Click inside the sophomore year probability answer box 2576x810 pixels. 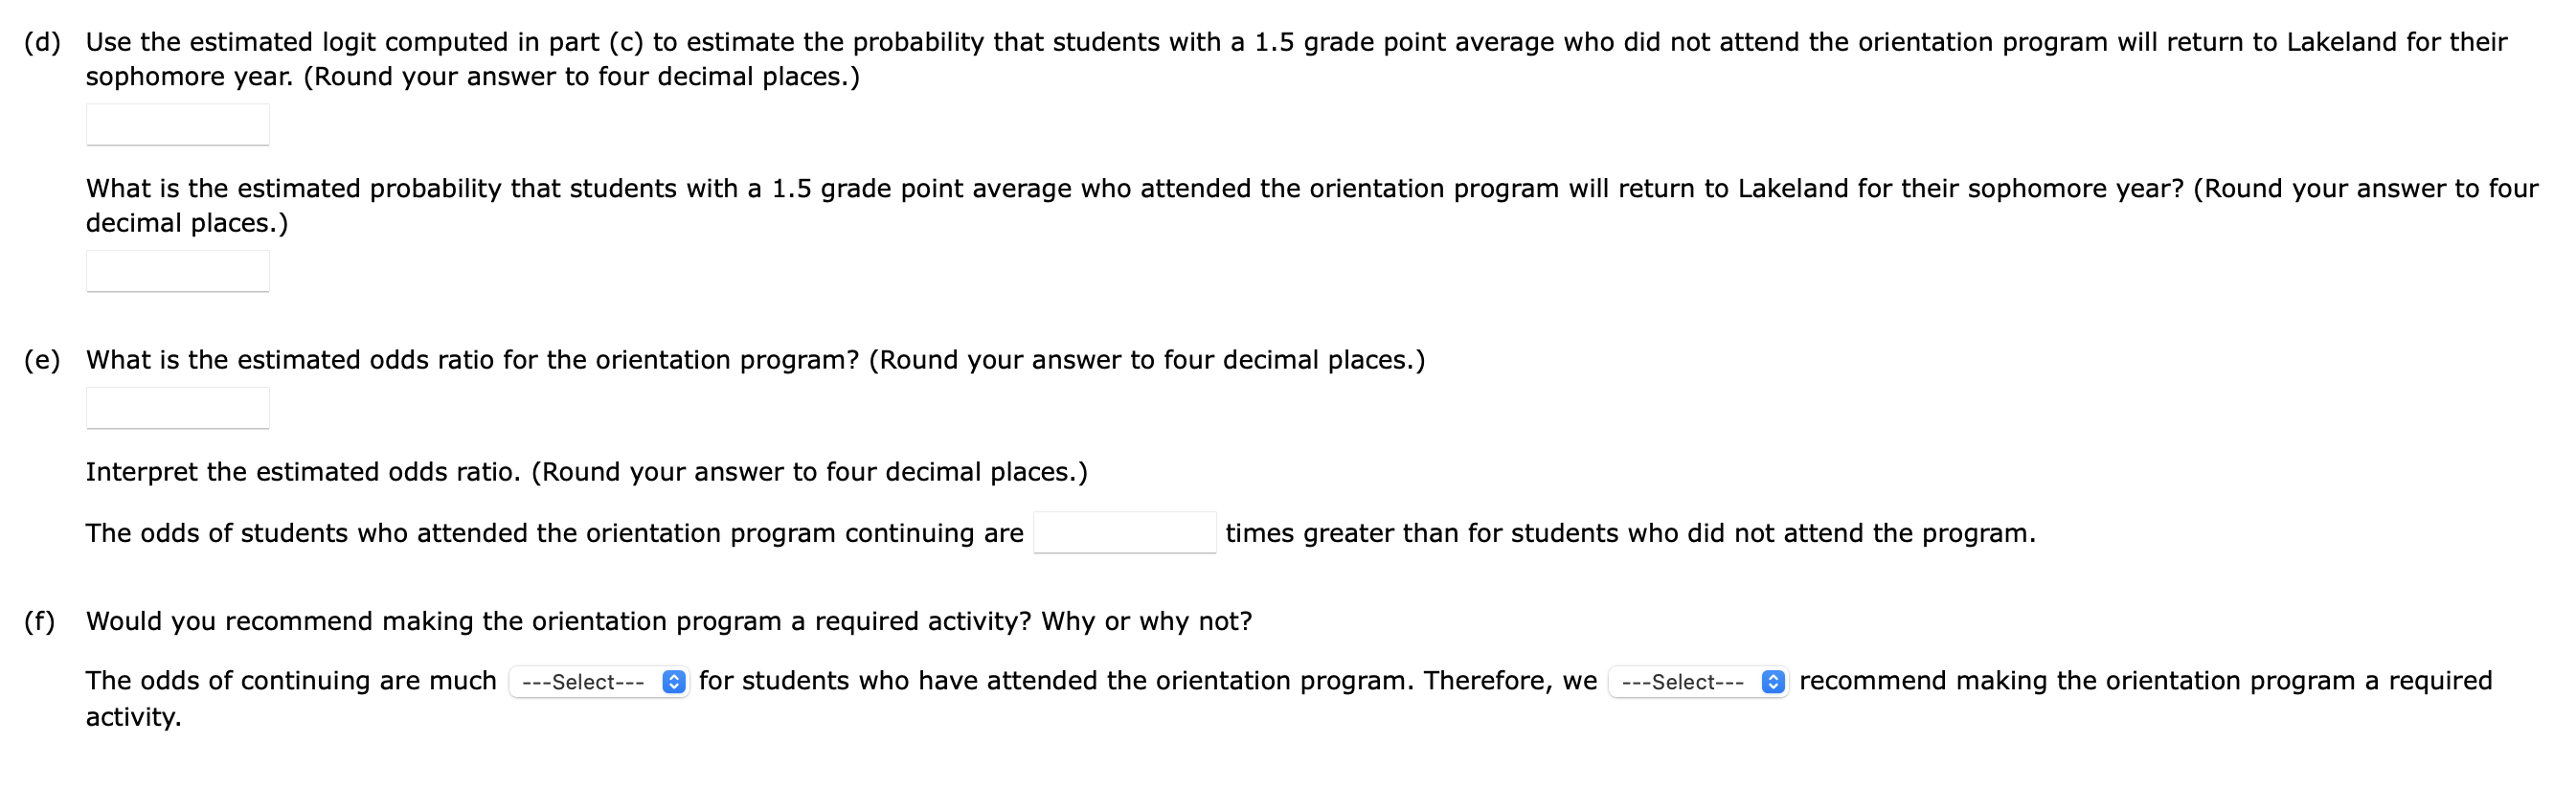pyautogui.click(x=178, y=271)
